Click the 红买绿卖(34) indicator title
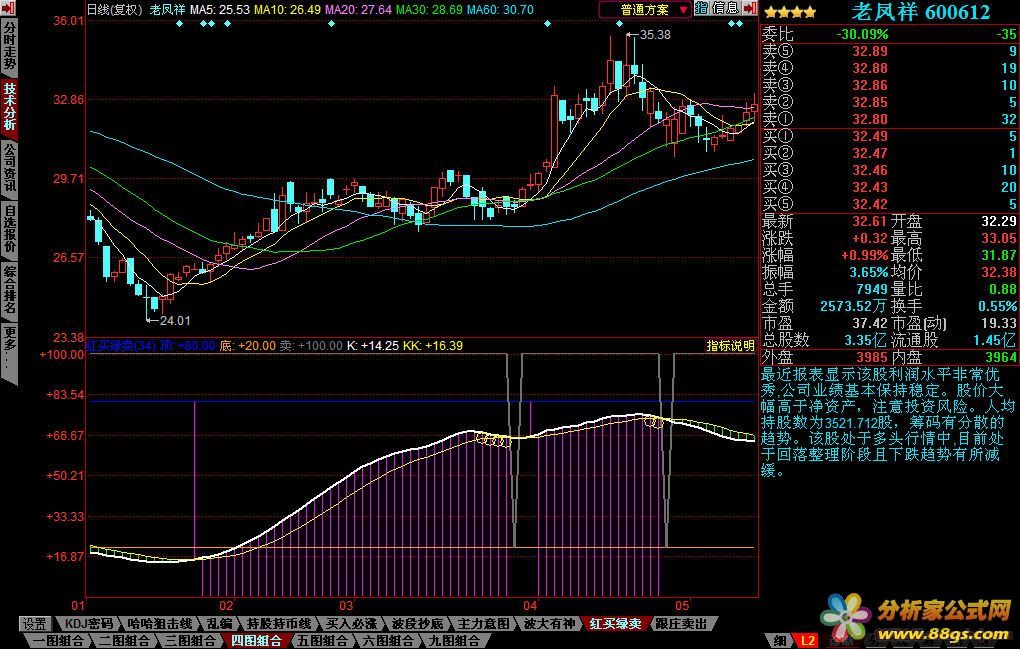Viewport: 1020px width, 649px height. click(122, 345)
